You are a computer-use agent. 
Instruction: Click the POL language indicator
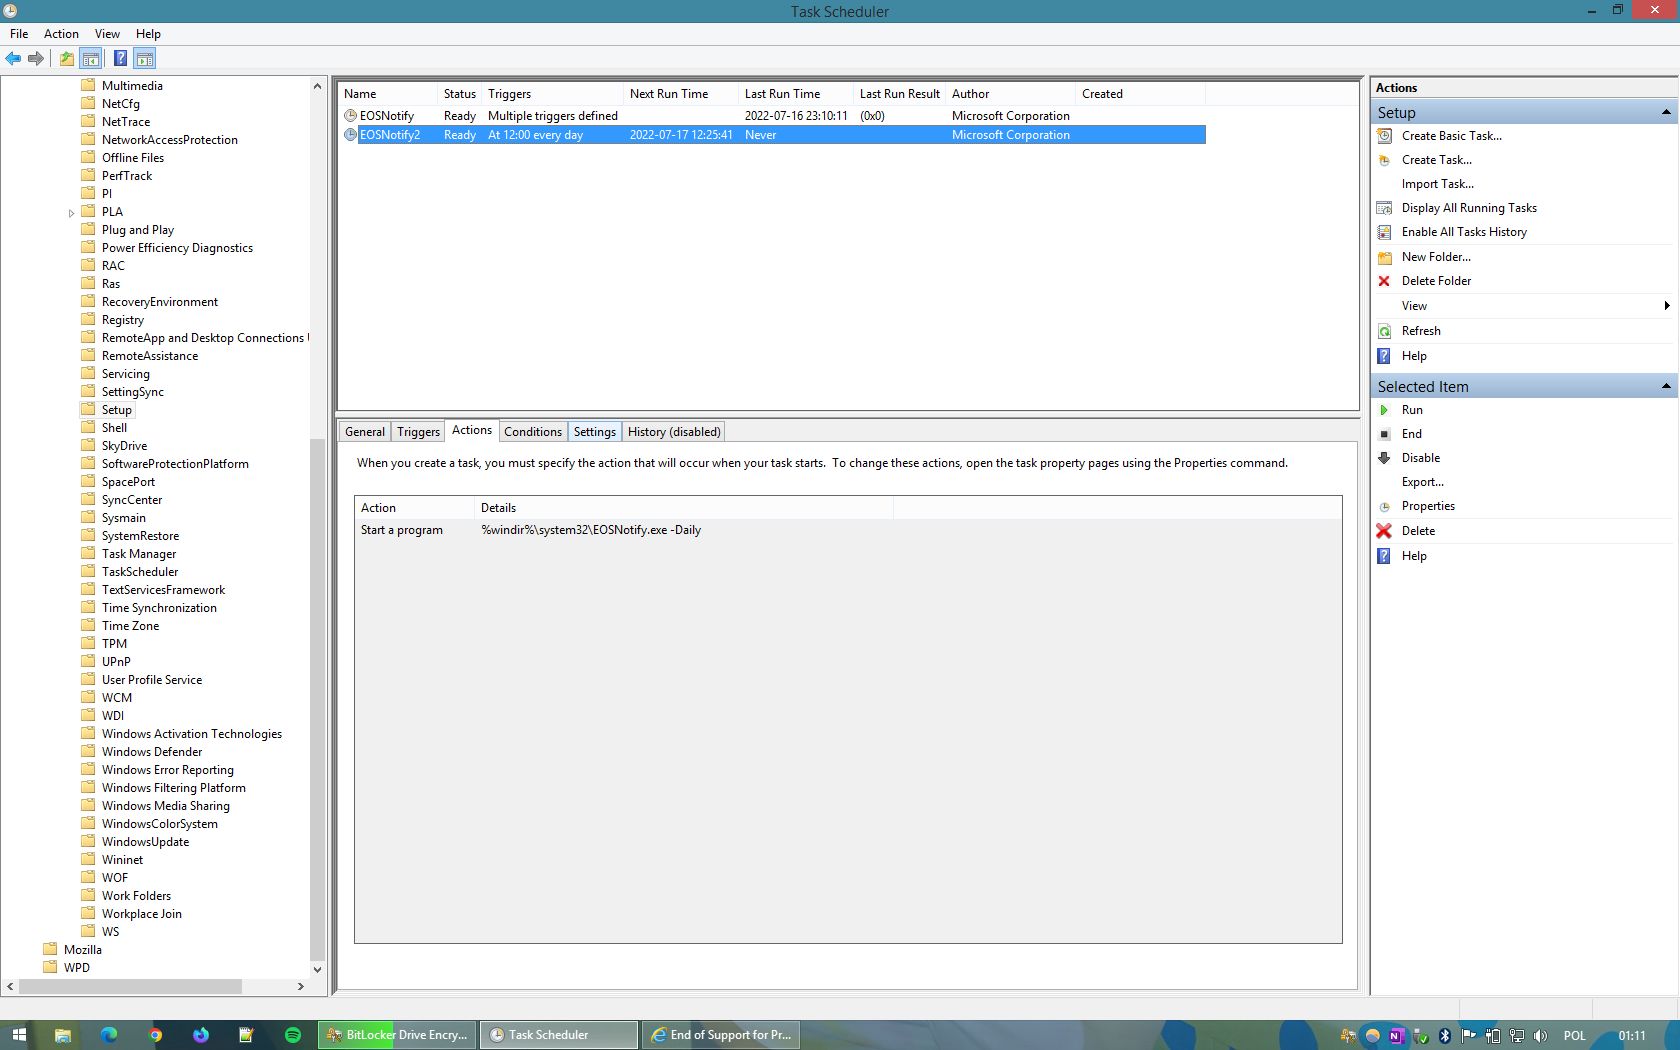coord(1574,1036)
